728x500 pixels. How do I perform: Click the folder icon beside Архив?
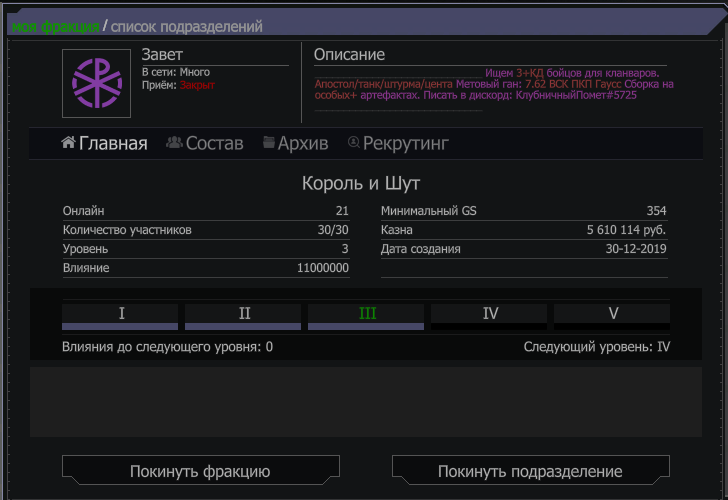point(269,143)
